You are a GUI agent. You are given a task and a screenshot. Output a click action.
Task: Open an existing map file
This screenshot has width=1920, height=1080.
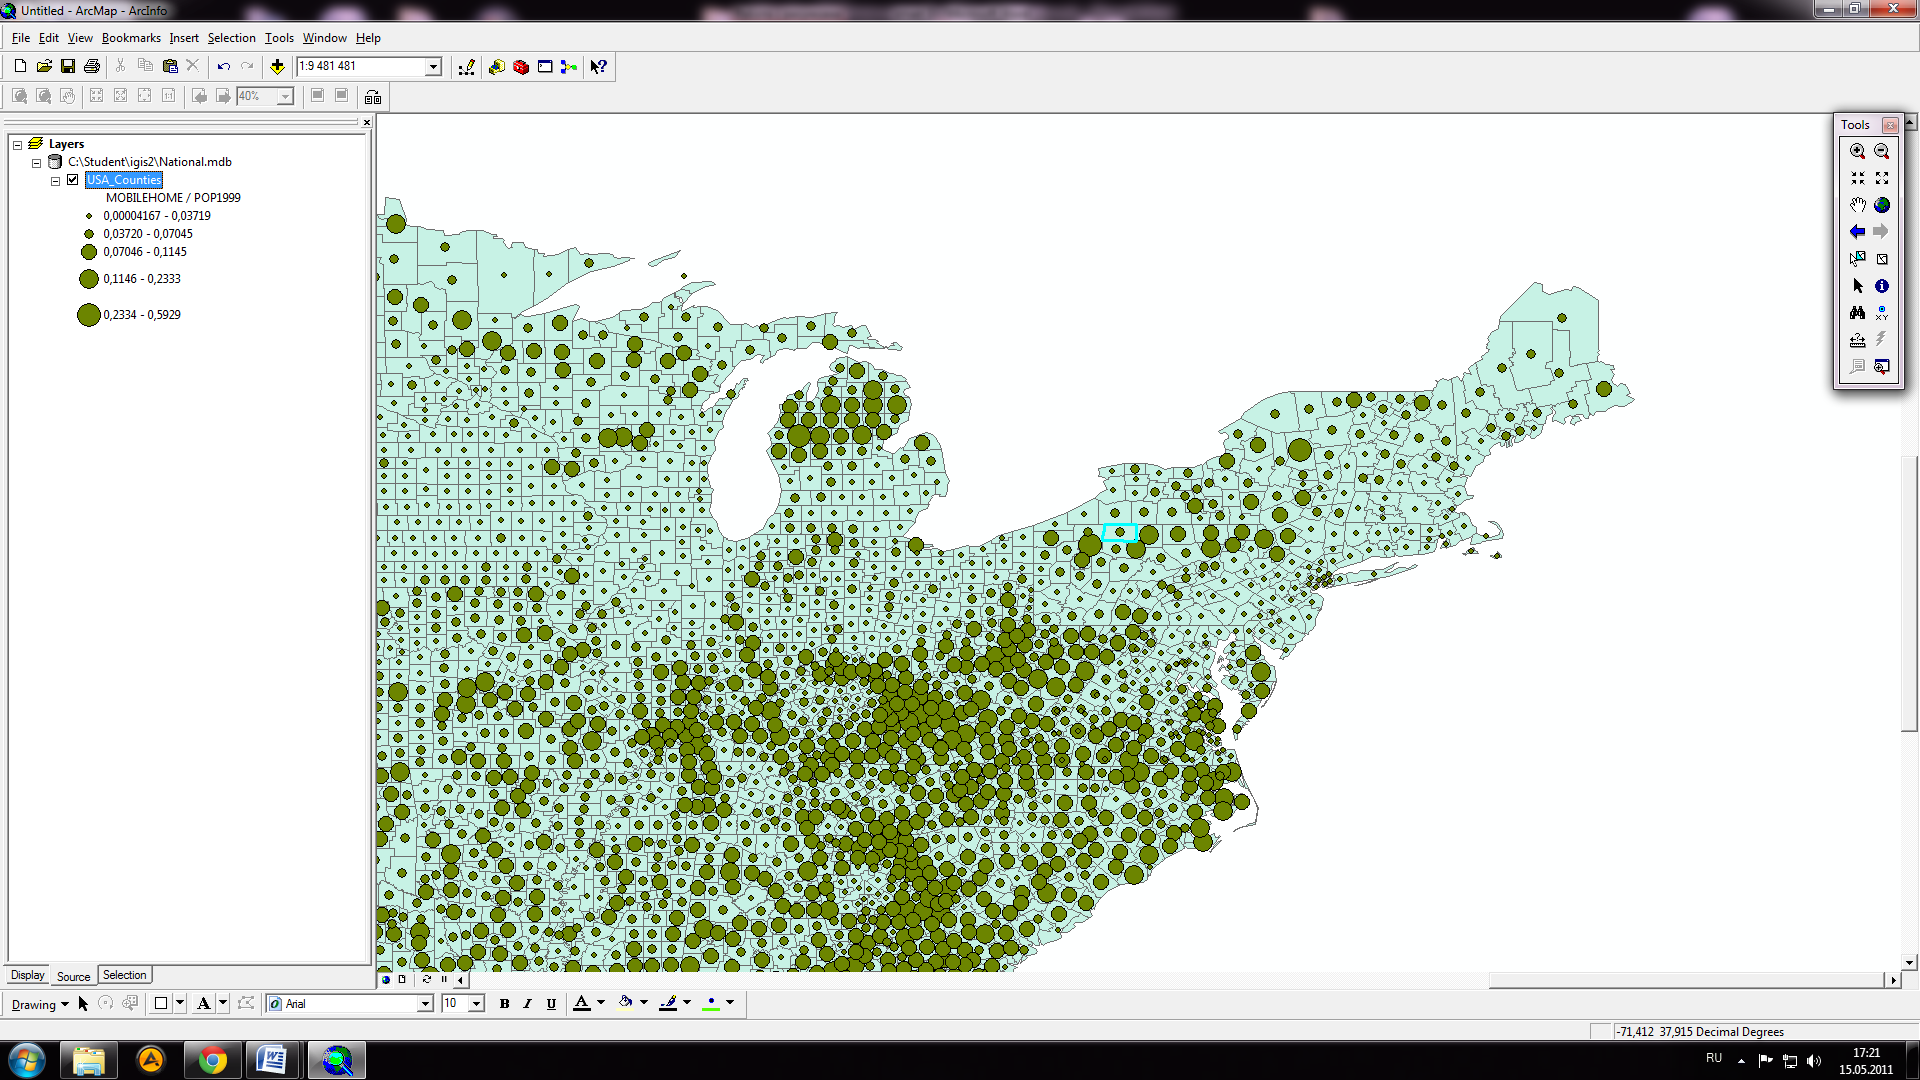(x=44, y=66)
